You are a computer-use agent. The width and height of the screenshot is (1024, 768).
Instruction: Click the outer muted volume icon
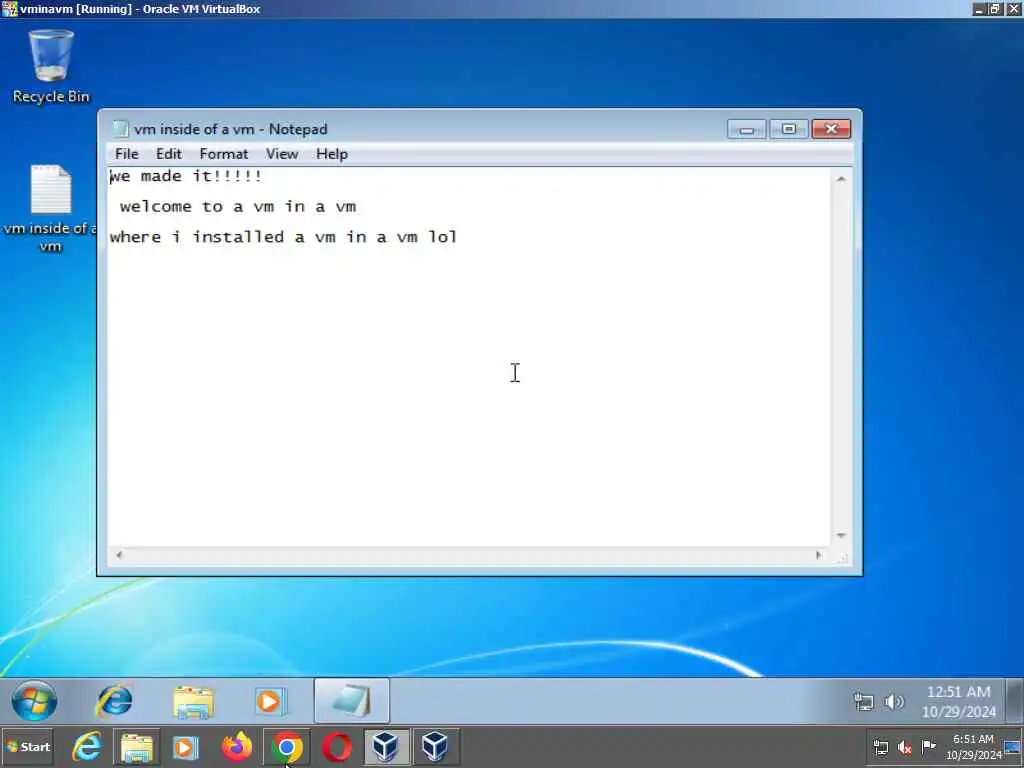pyautogui.click(x=904, y=747)
